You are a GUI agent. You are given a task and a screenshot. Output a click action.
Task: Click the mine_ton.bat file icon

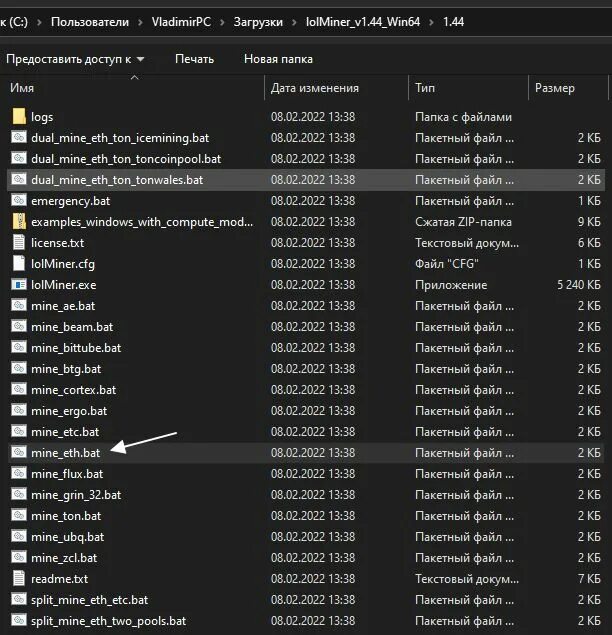tap(19, 516)
